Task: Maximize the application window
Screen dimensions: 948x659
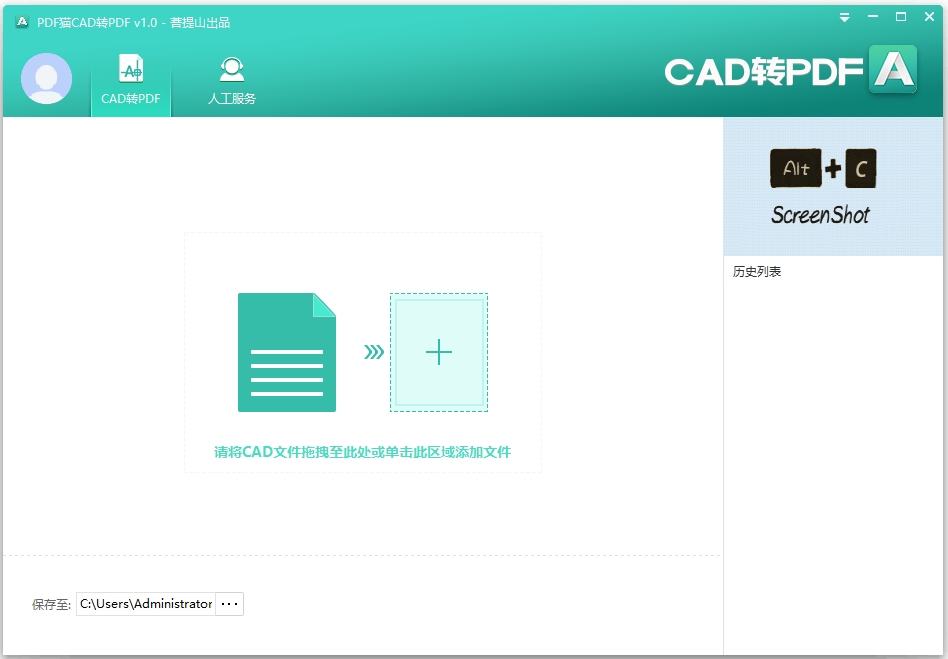Action: [901, 17]
